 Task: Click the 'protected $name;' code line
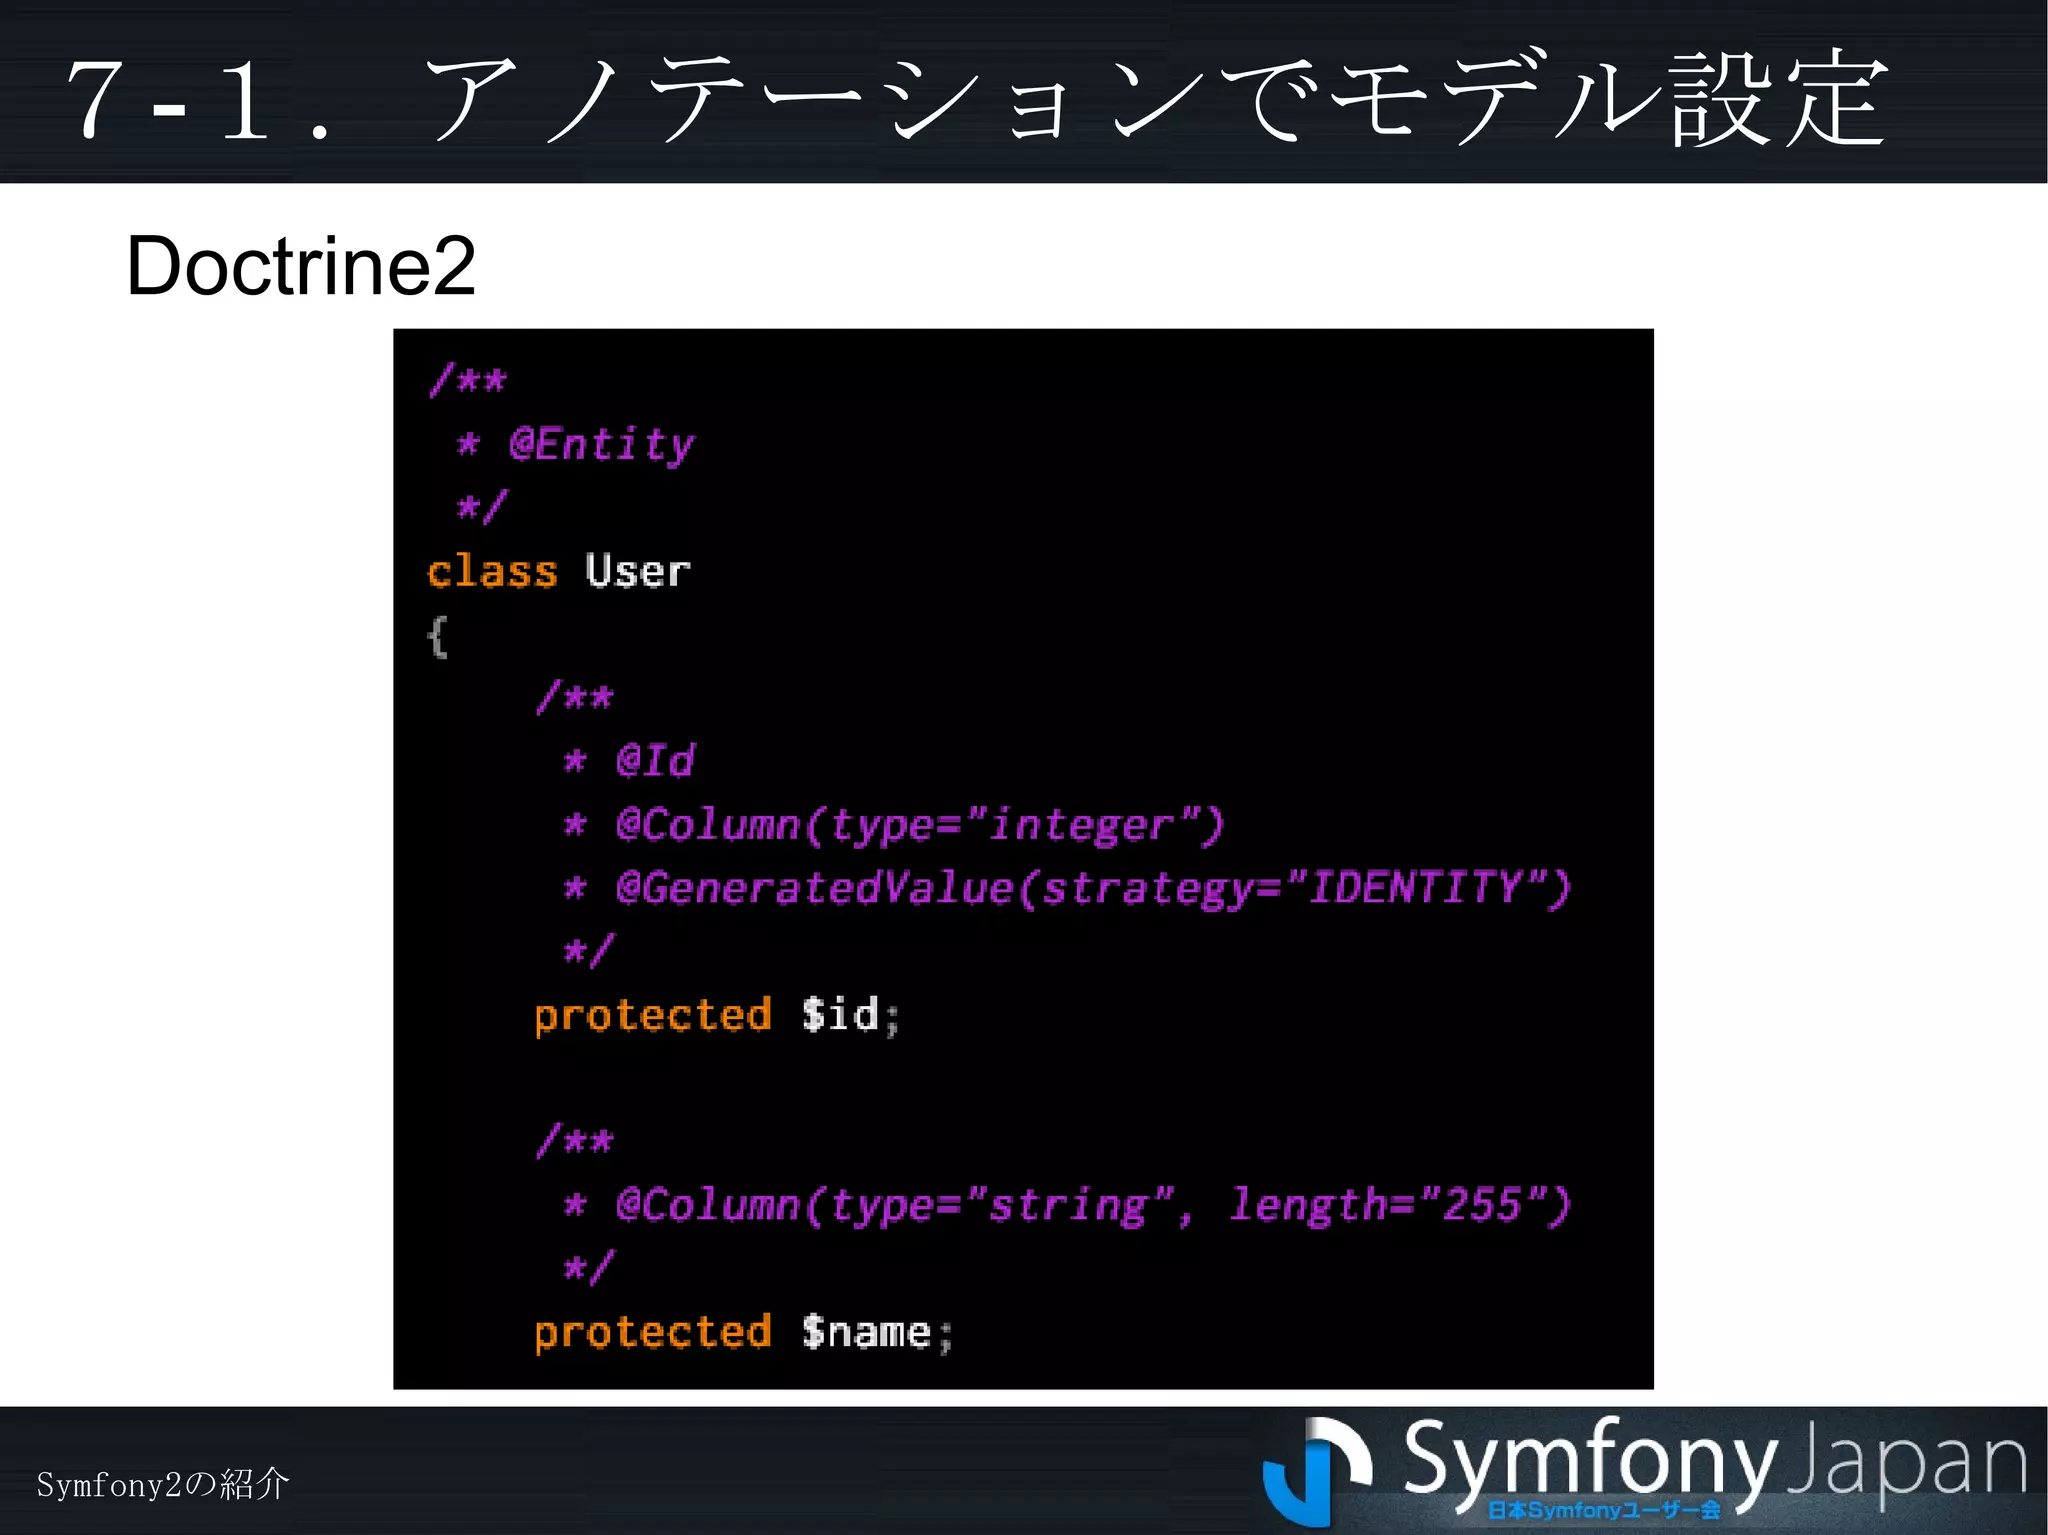pyautogui.click(x=744, y=1333)
